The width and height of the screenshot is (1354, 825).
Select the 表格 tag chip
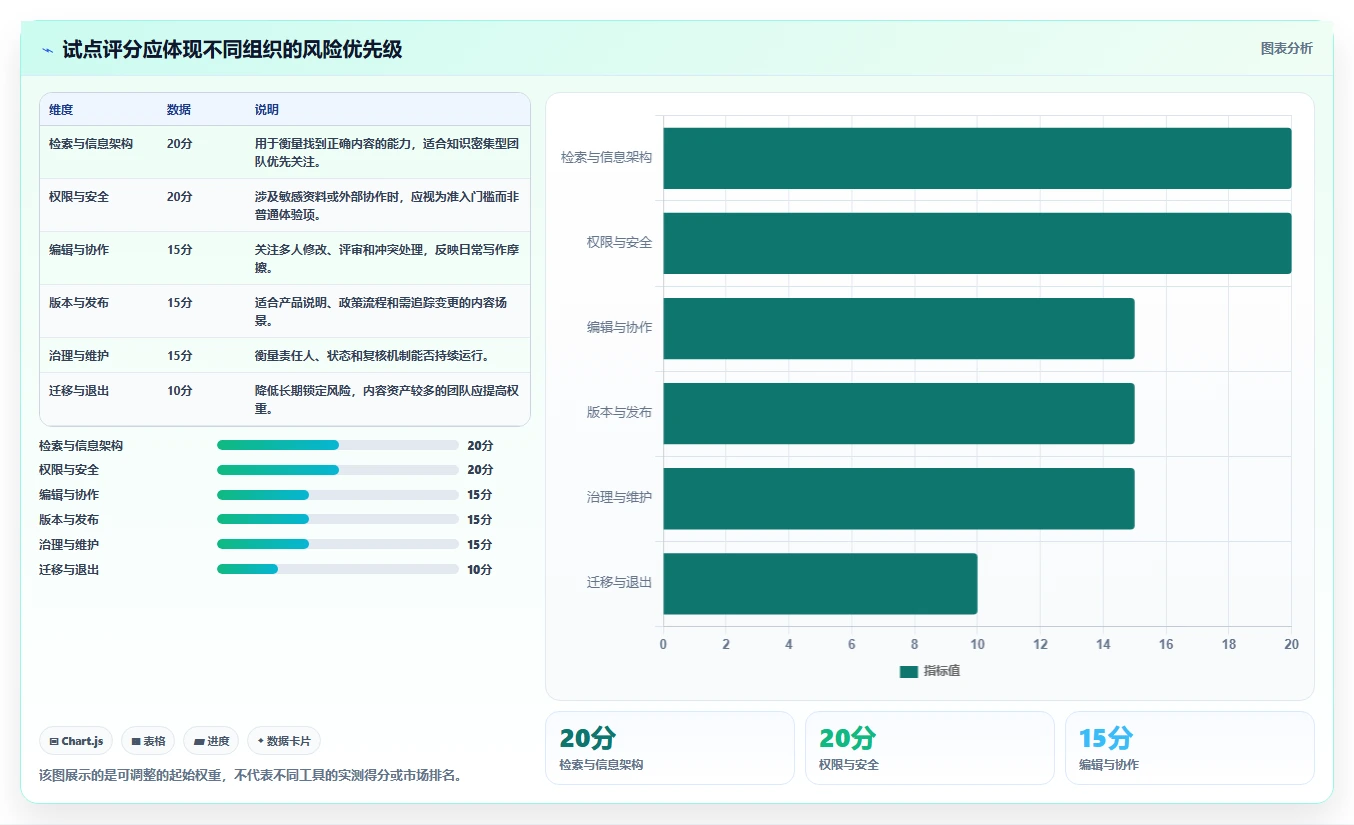(x=148, y=741)
